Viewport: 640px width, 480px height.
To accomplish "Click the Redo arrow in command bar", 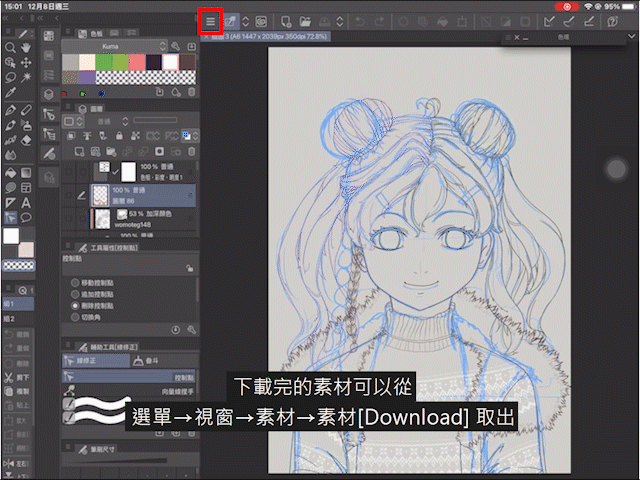I will coord(379,21).
